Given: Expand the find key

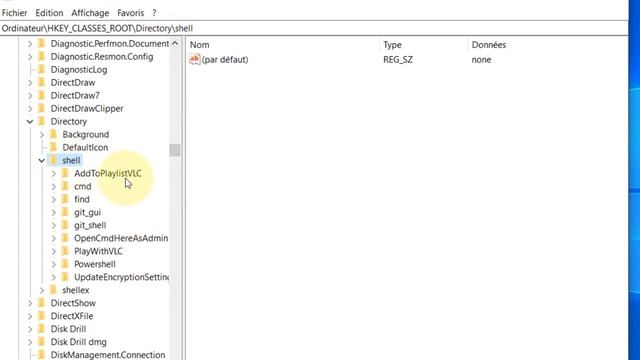Looking at the screenshot, I should point(53,200).
